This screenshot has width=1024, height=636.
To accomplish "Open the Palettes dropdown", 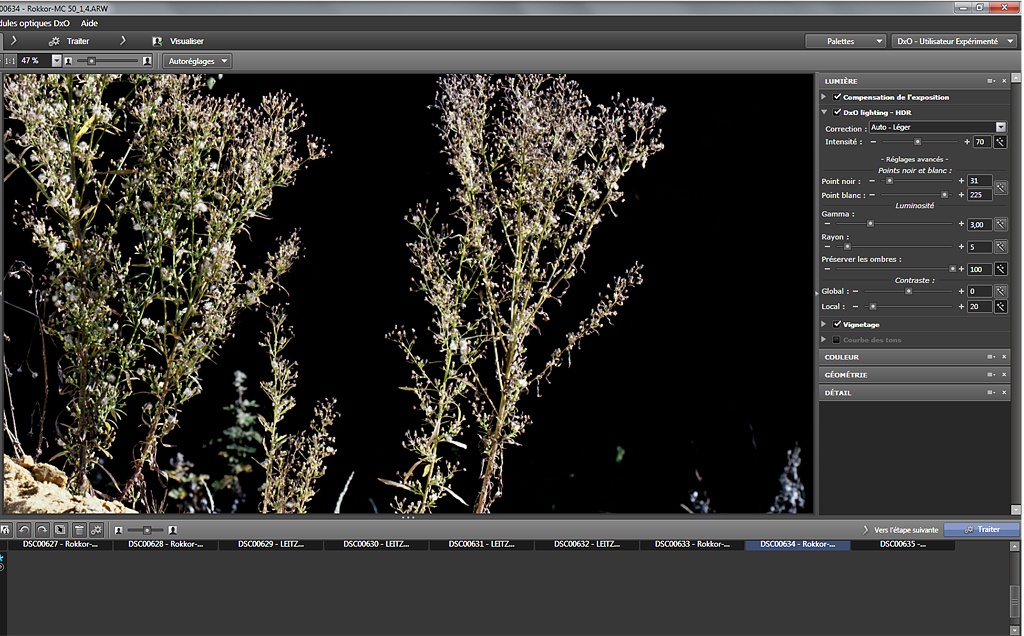I will coord(846,41).
